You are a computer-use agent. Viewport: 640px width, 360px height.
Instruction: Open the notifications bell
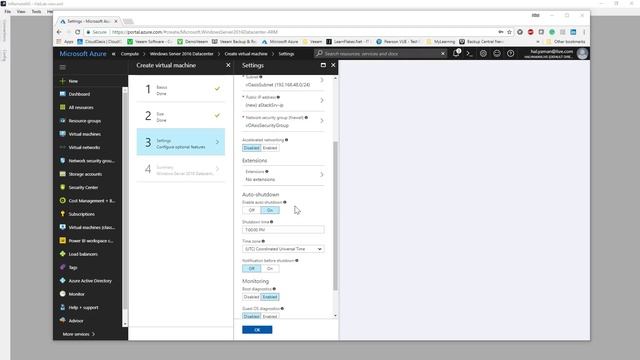(x=456, y=53)
